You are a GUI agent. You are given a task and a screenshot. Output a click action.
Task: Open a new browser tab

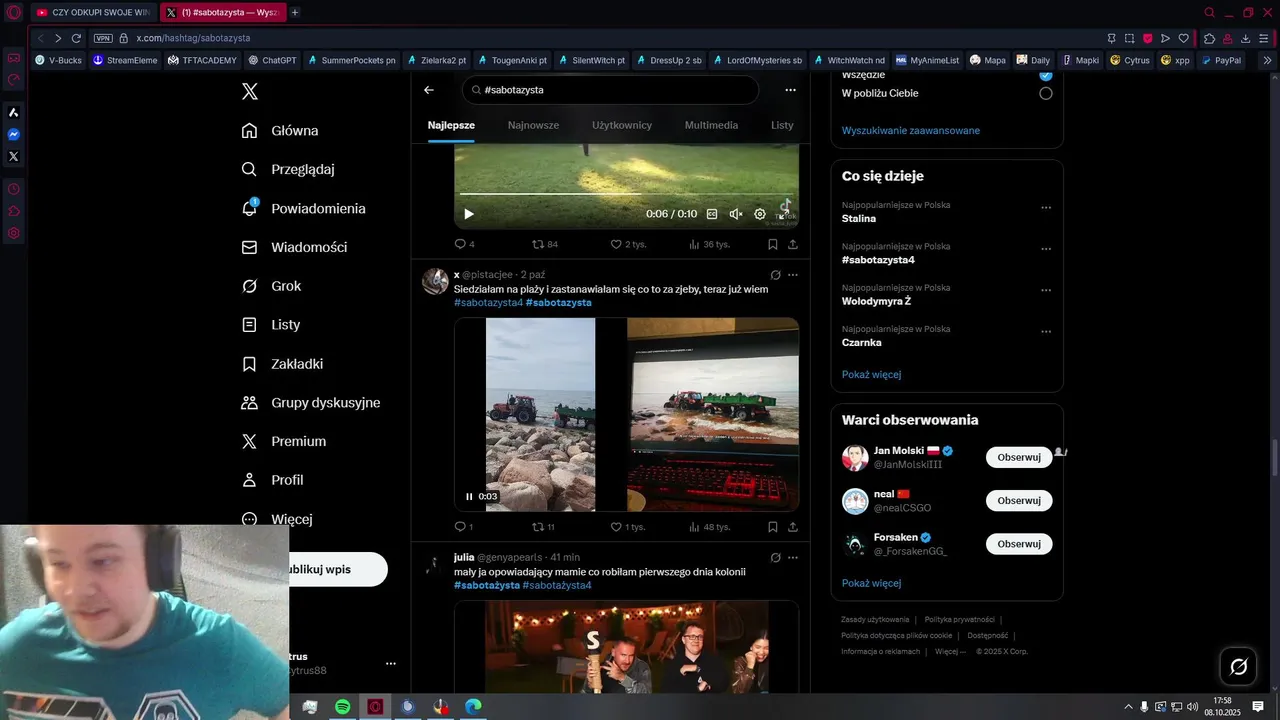[295, 12]
